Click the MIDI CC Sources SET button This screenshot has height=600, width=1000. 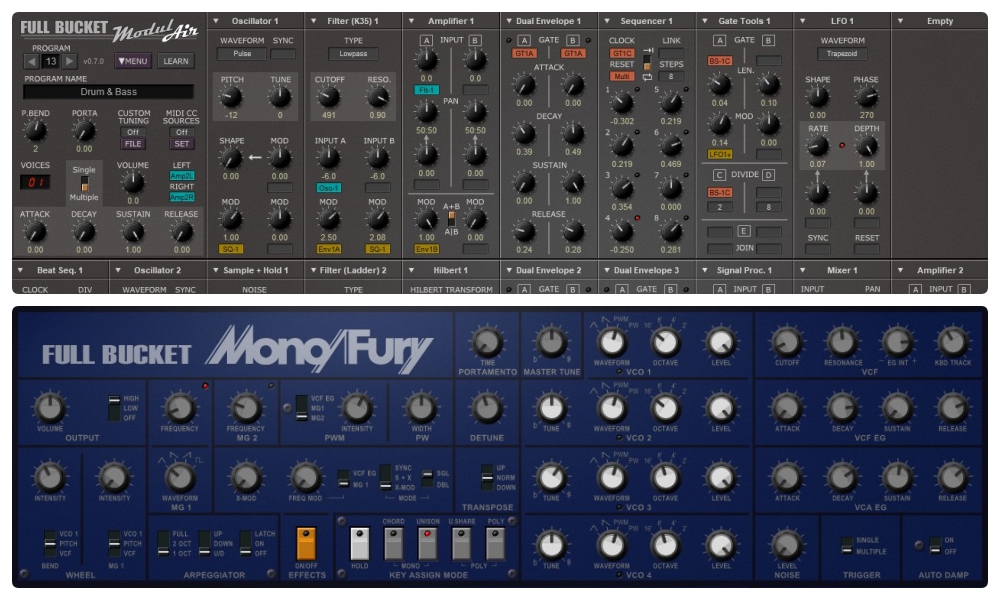coord(182,144)
